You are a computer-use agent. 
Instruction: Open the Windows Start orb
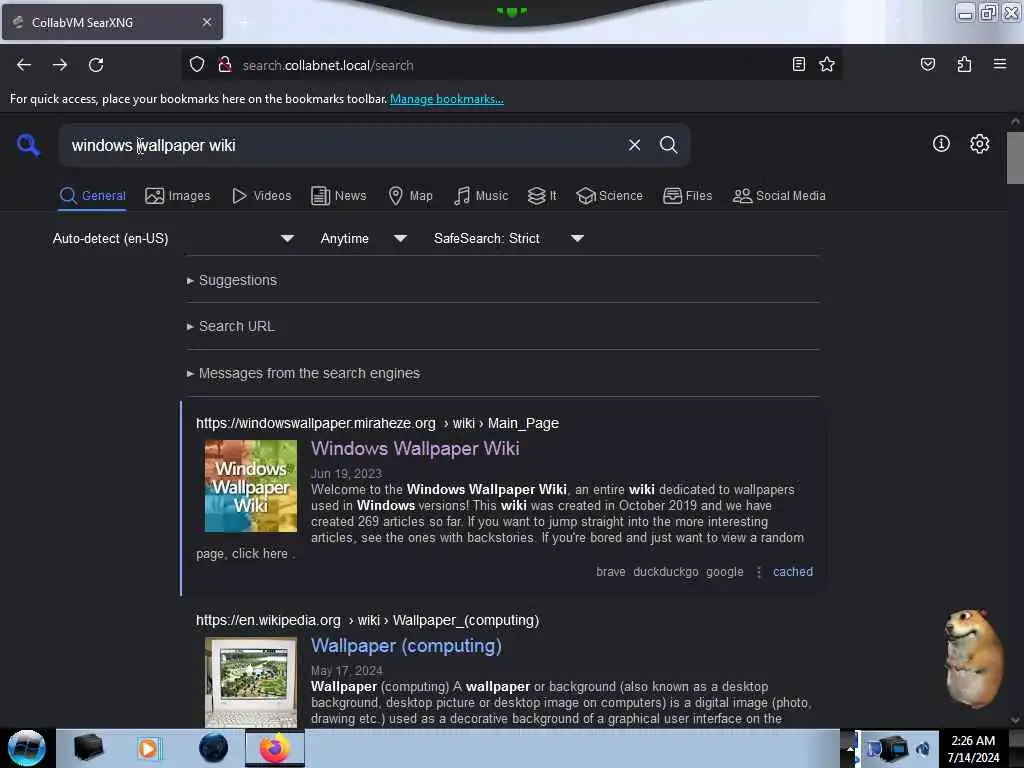tap(26, 748)
